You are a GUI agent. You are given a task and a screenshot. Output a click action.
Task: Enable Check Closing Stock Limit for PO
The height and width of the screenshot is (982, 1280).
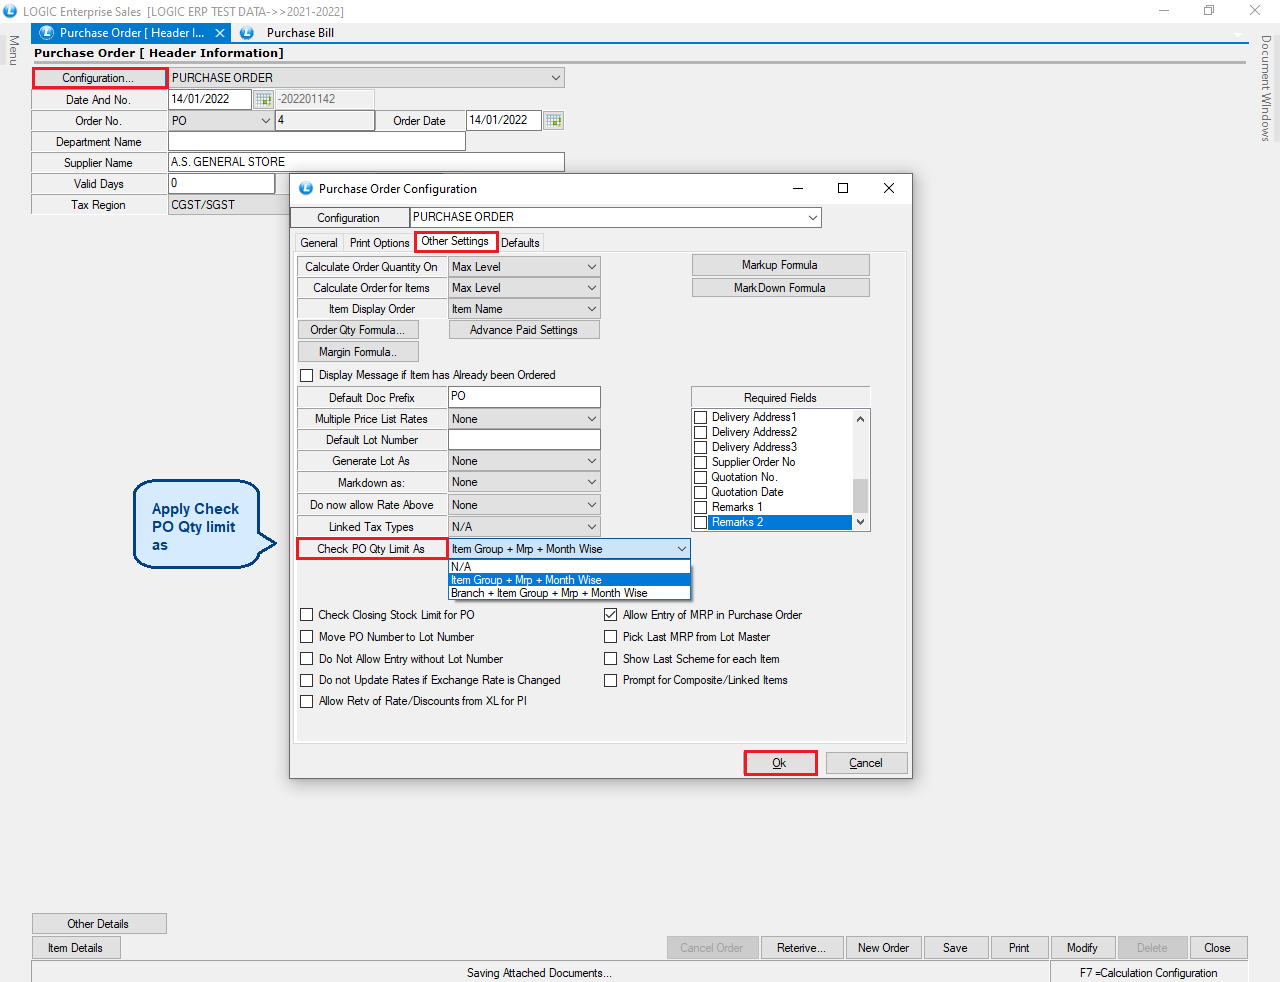pos(307,615)
